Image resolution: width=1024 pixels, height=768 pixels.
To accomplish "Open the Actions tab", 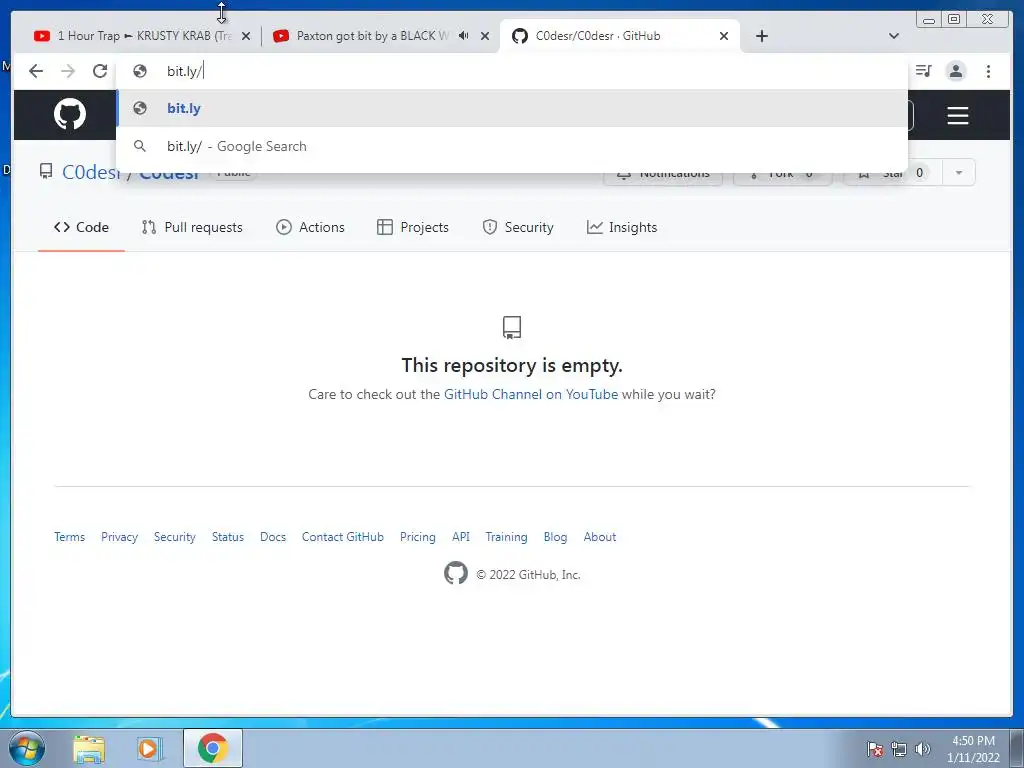I will tap(310, 227).
